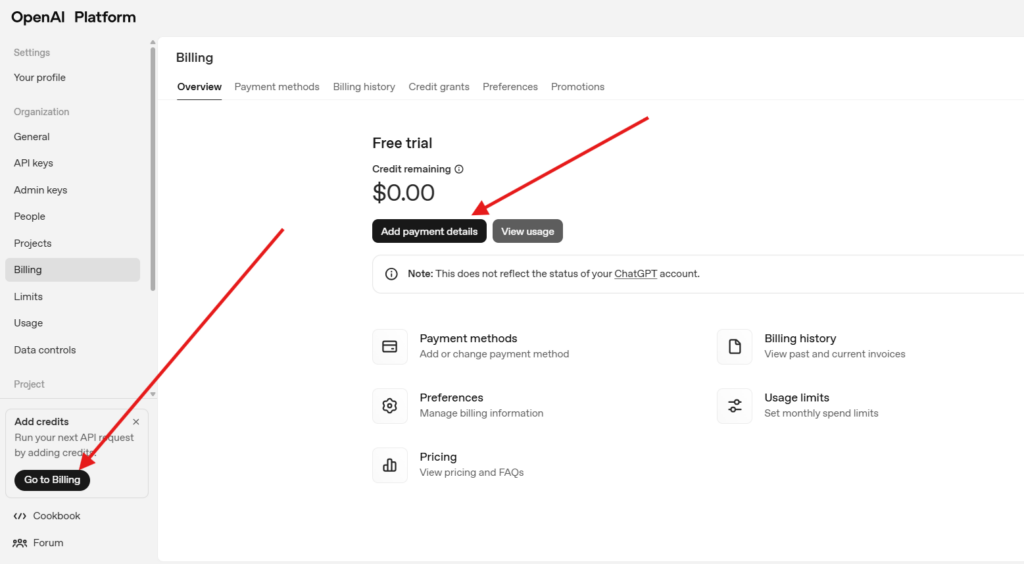The image size is (1024, 564).
Task: Switch to the Payment methods tab
Action: click(277, 87)
